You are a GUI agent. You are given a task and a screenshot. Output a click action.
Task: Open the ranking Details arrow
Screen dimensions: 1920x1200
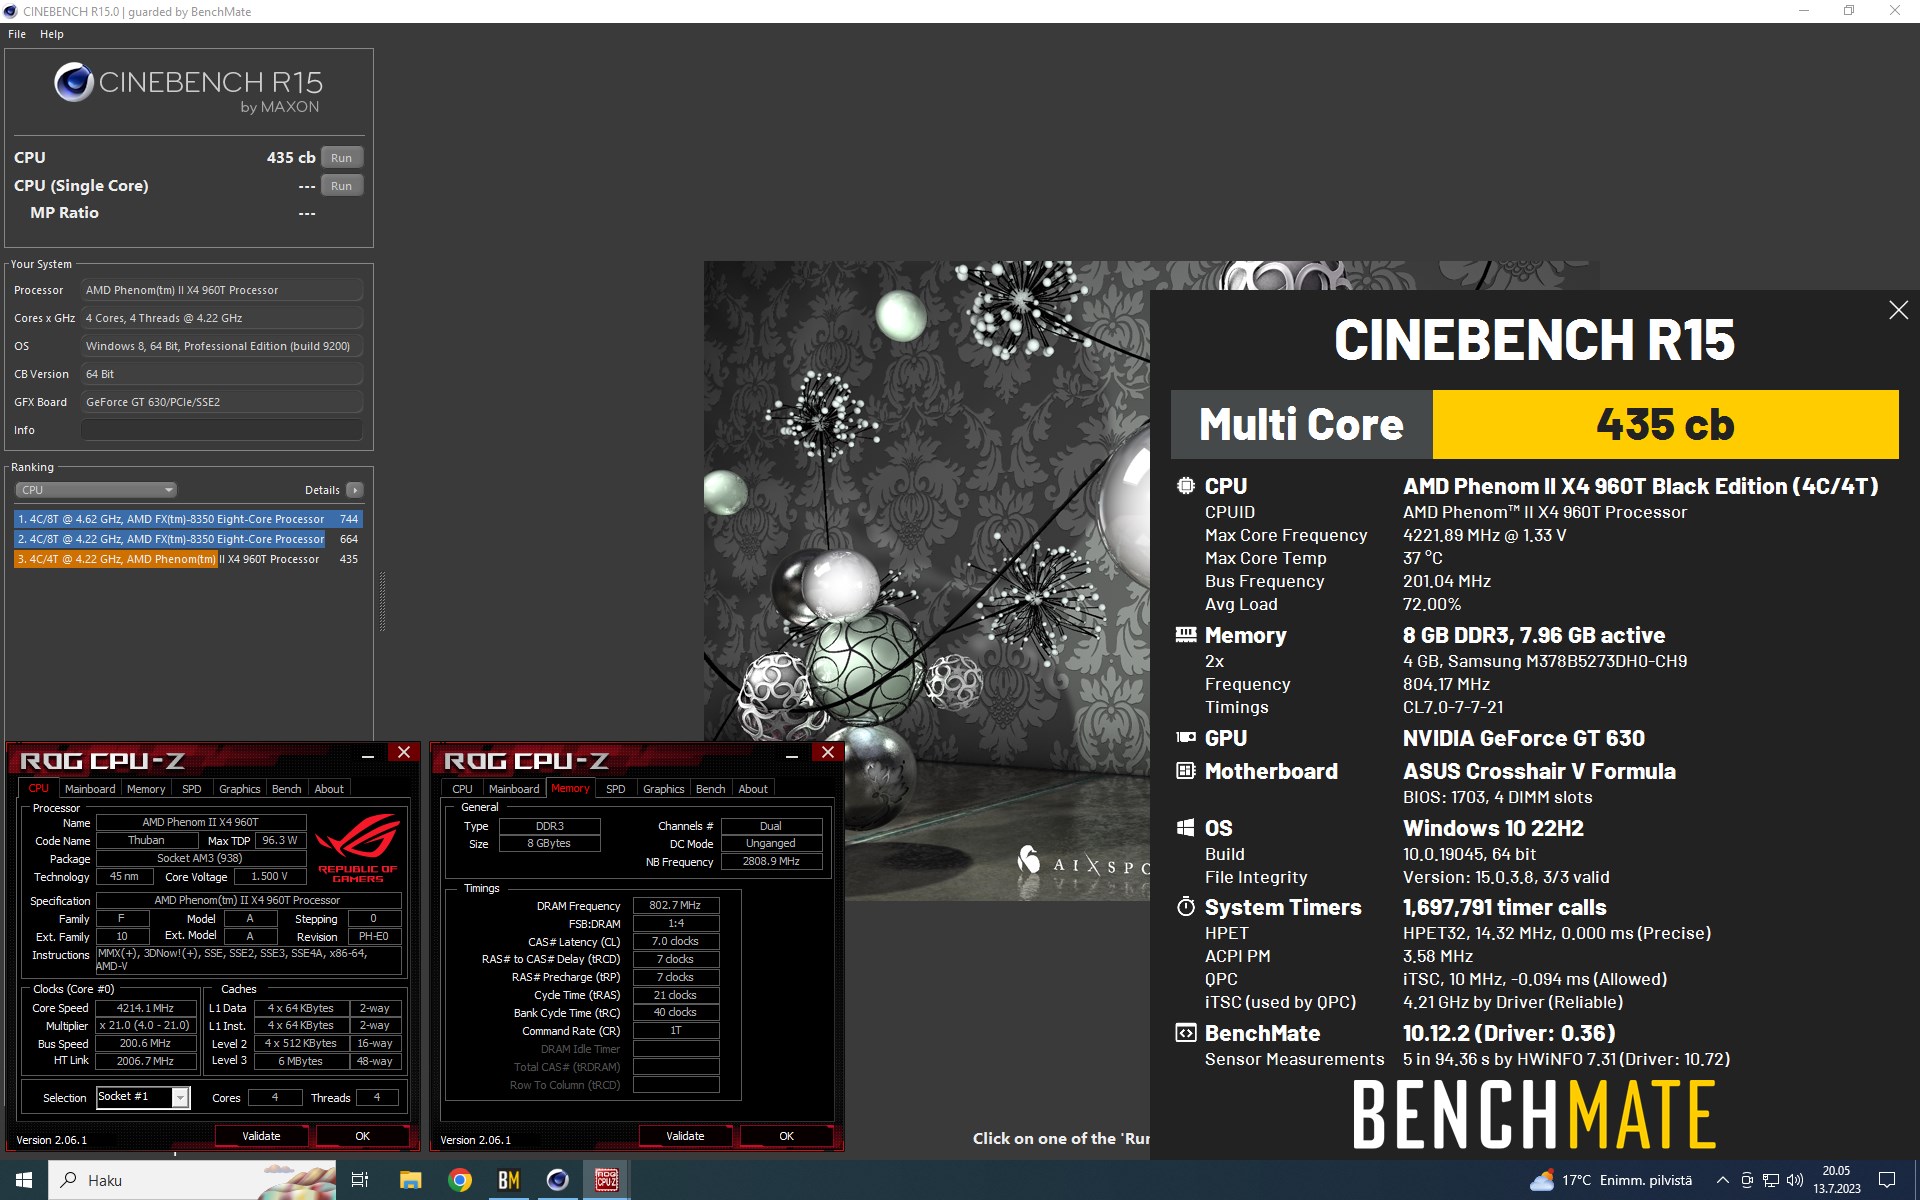pyautogui.click(x=354, y=490)
